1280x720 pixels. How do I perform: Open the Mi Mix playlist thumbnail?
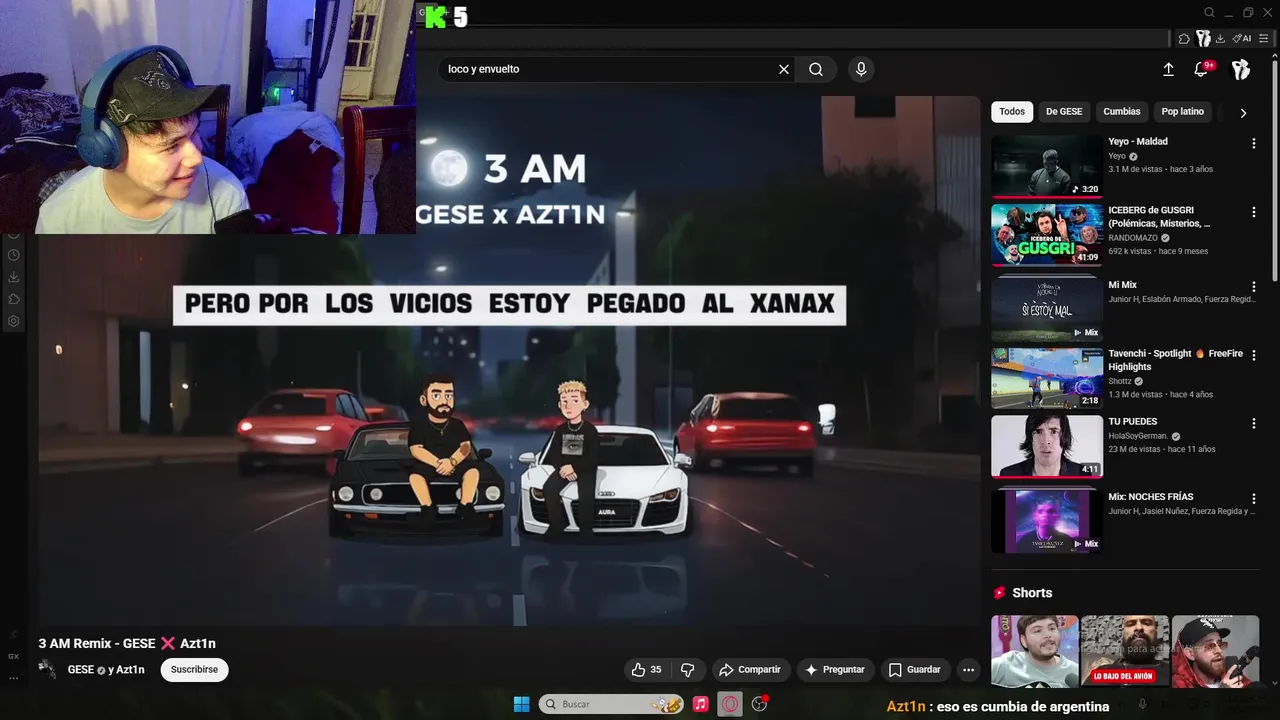(1047, 309)
